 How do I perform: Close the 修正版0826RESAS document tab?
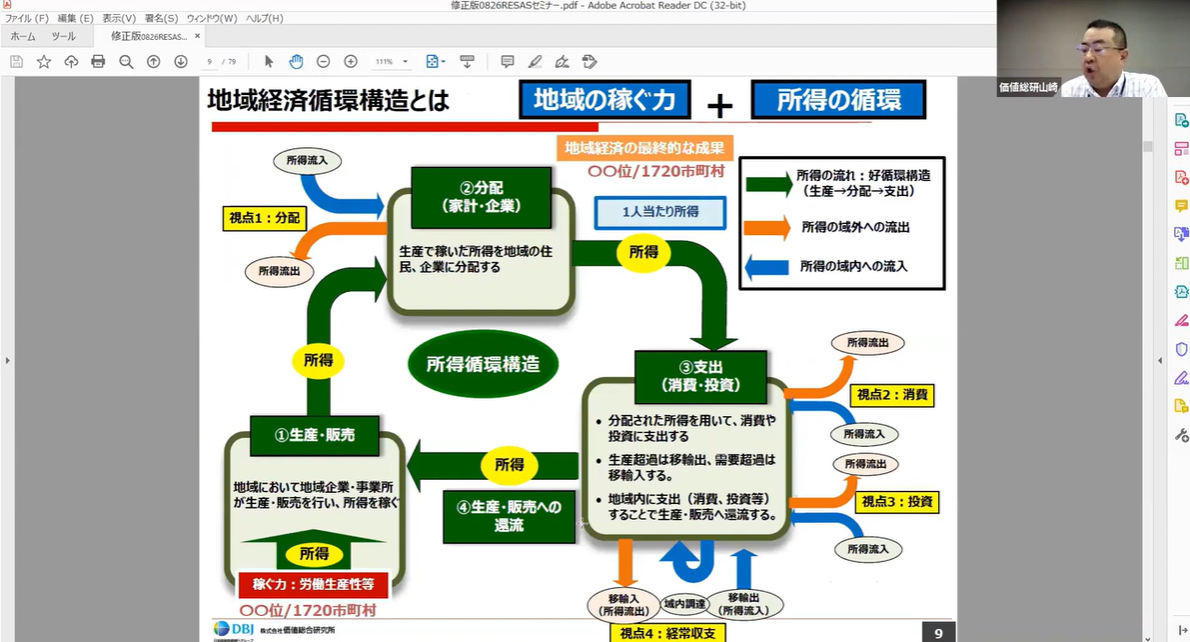(197, 36)
